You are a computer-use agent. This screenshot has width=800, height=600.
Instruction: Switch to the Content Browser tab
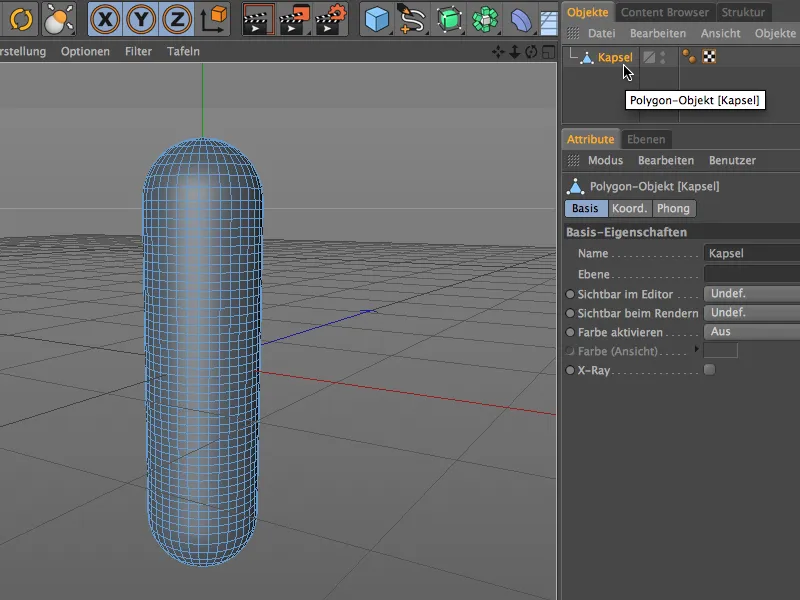tap(664, 12)
